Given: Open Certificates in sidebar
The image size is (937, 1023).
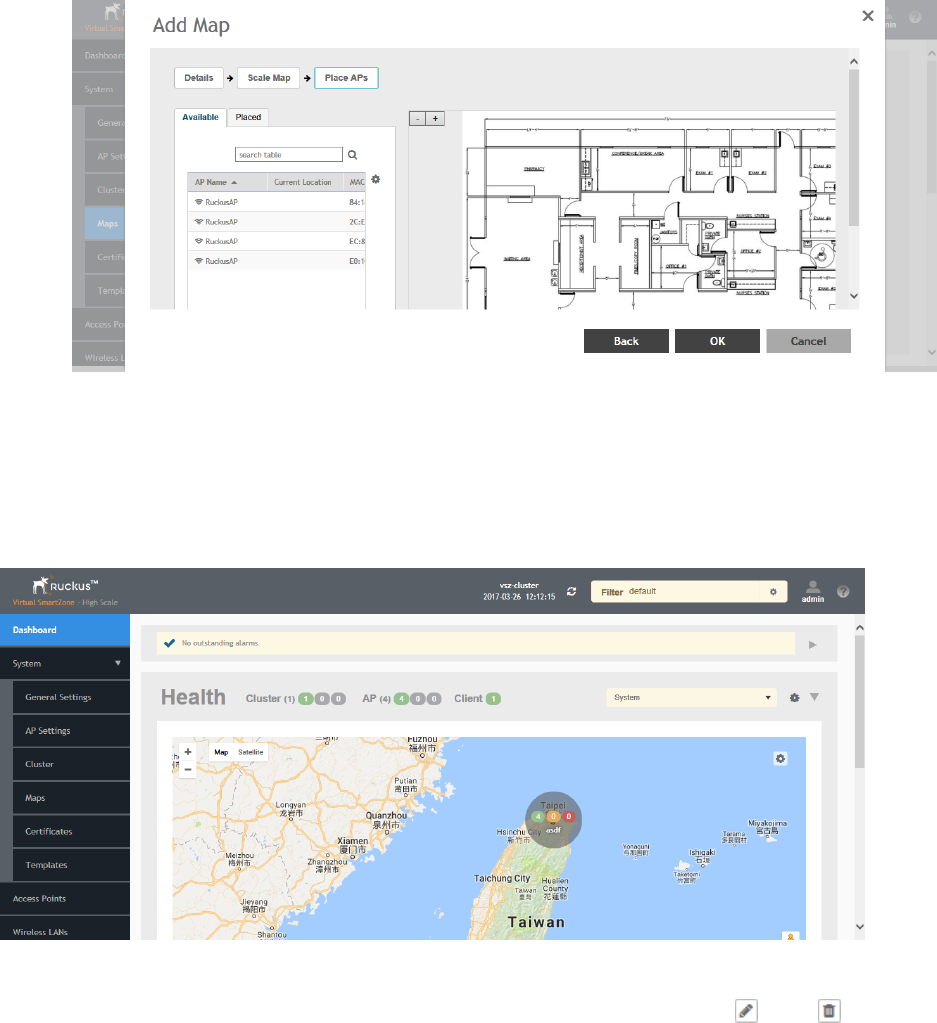Looking at the screenshot, I should (x=71, y=831).
